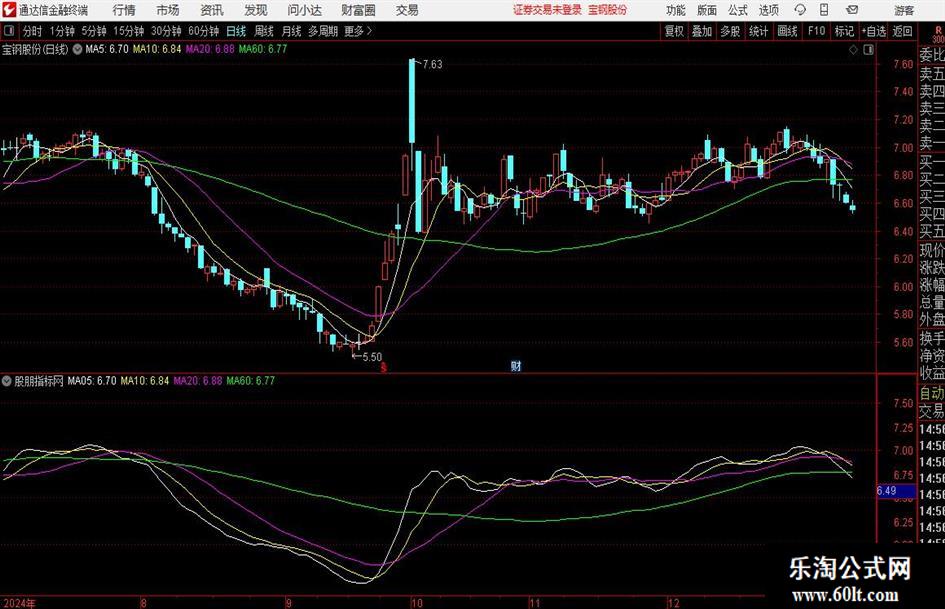The width and height of the screenshot is (945, 609).
Task: Click the sub-chart MA60: 6.77 label
Action: (251, 381)
